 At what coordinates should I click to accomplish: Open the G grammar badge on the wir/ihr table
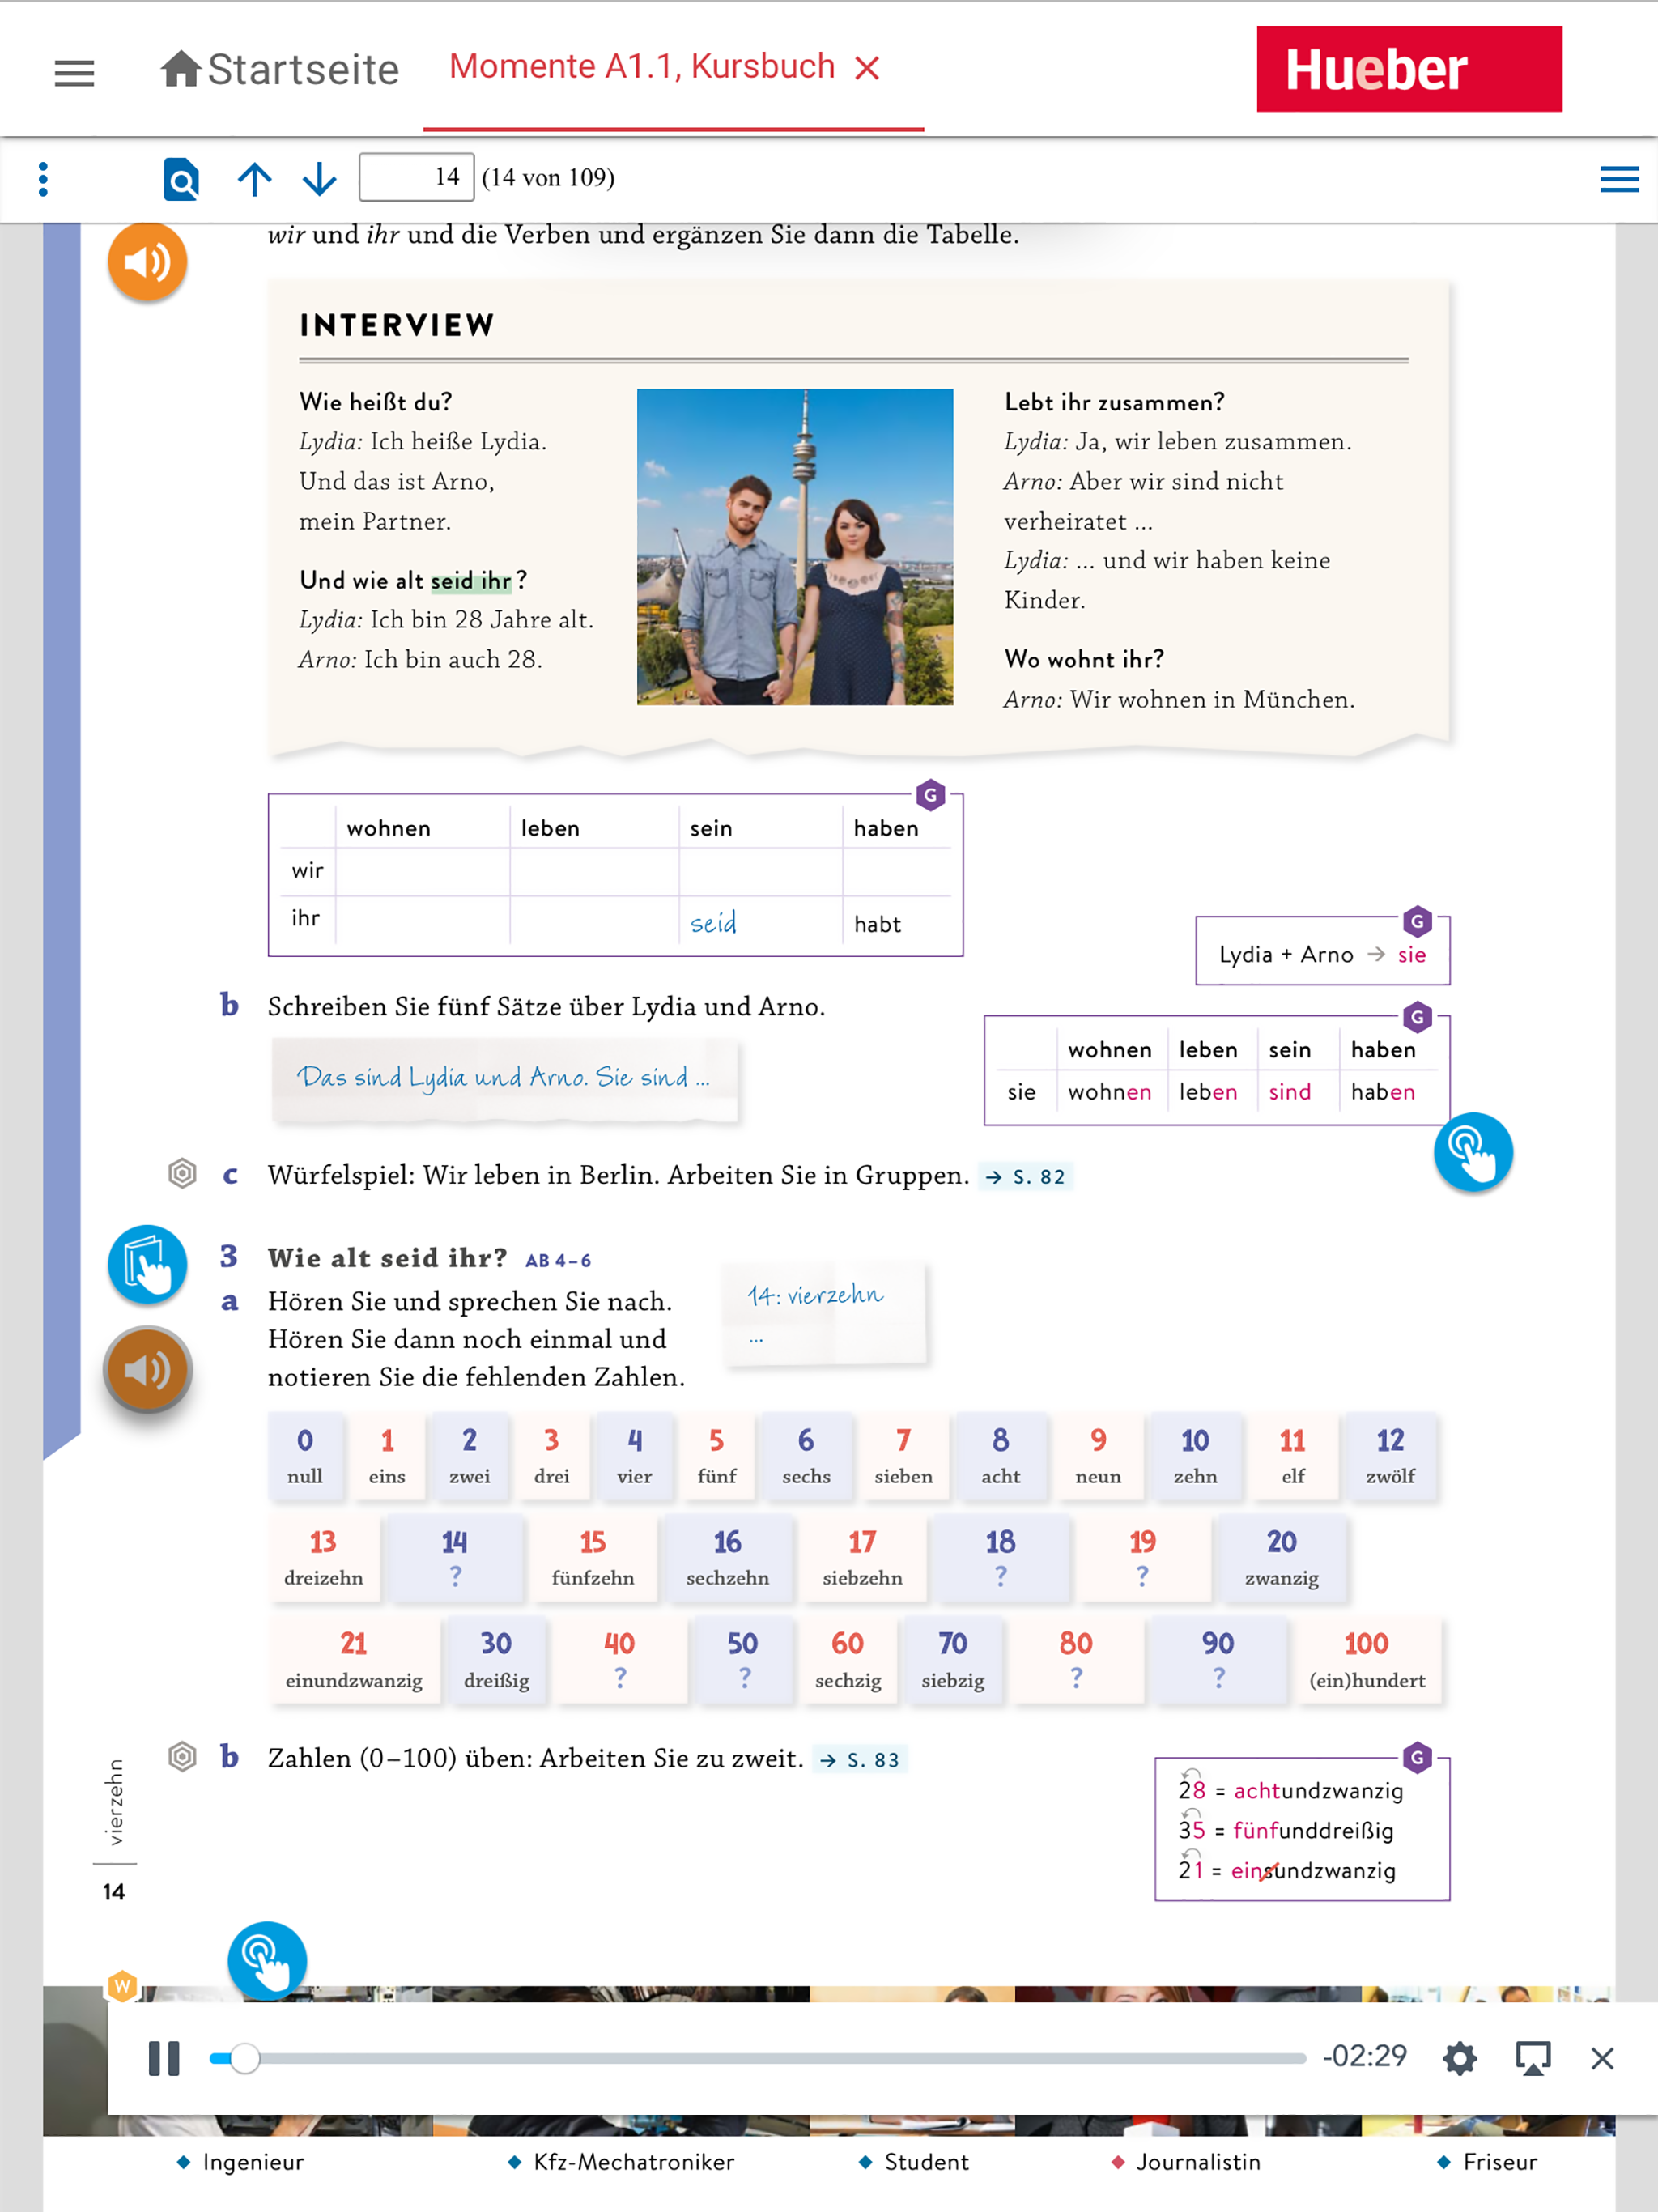click(x=930, y=795)
